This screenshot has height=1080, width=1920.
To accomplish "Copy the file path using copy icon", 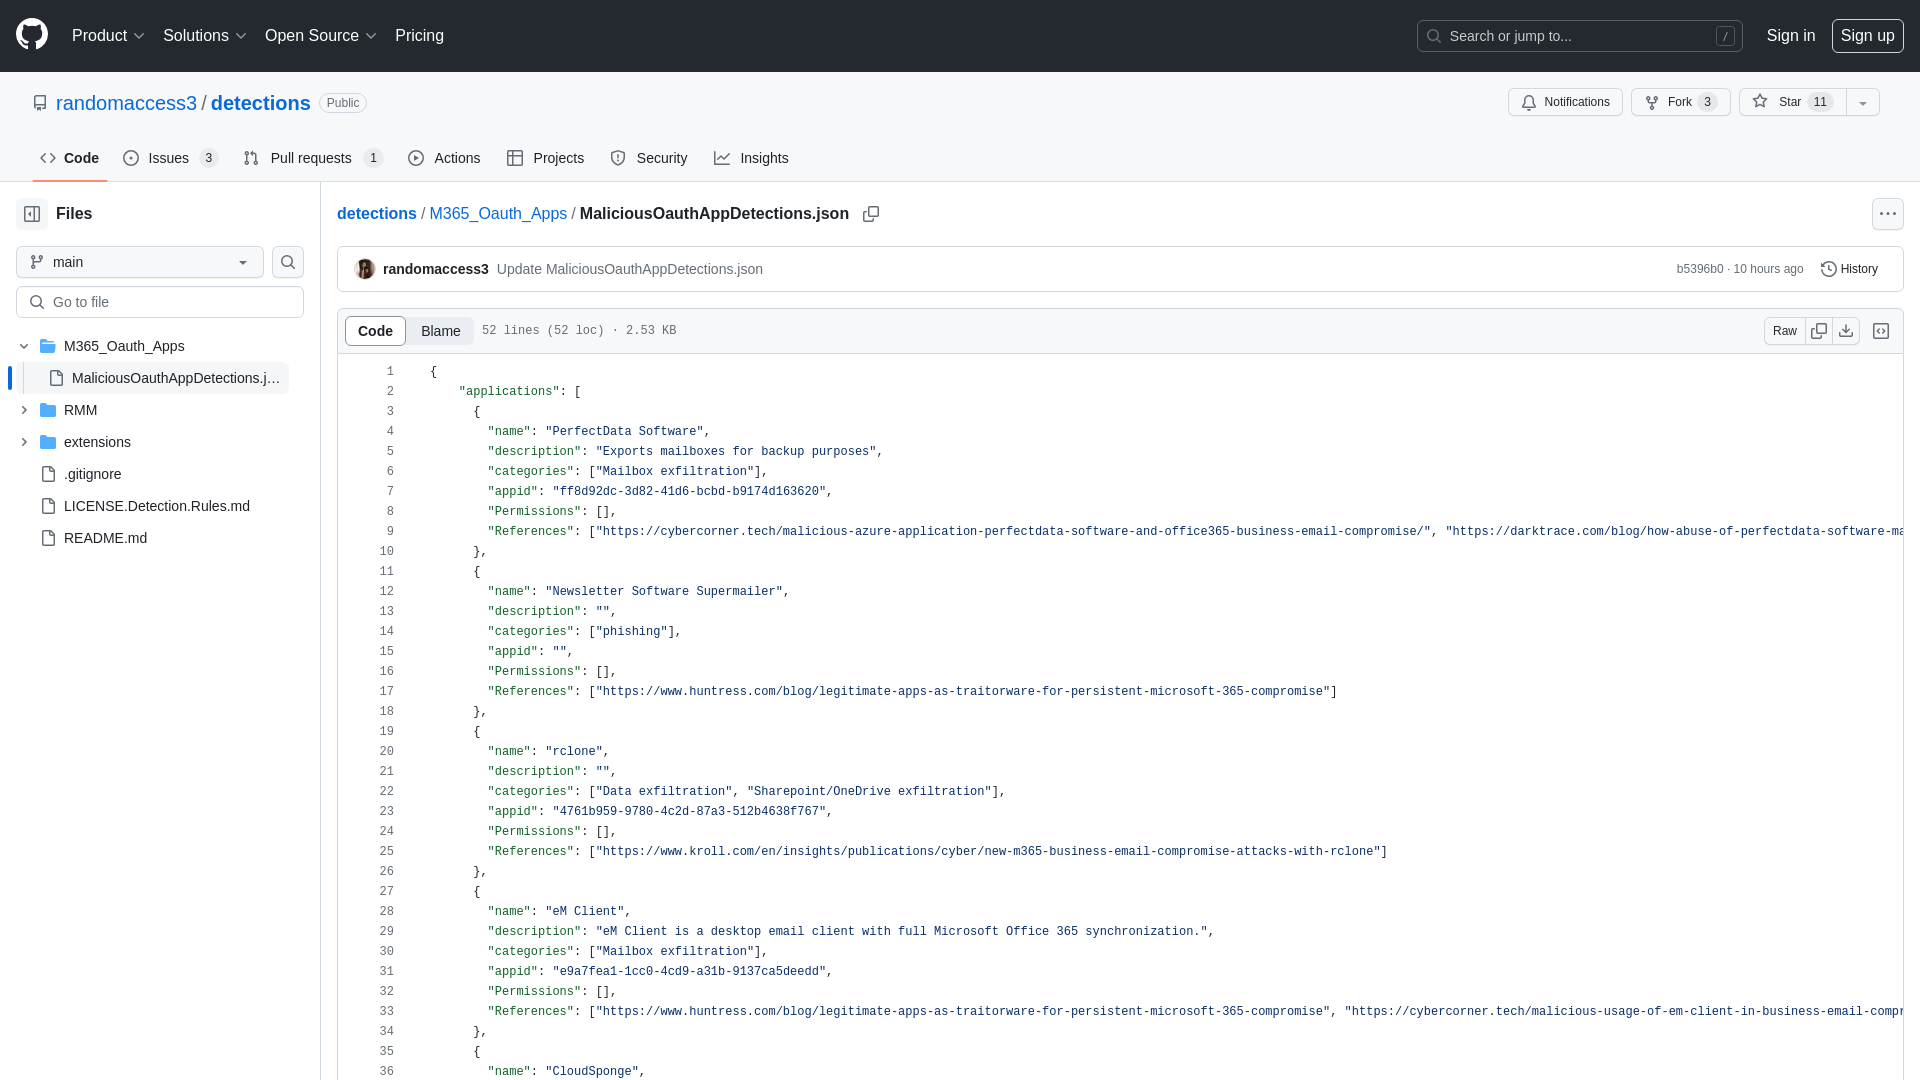I will point(871,214).
